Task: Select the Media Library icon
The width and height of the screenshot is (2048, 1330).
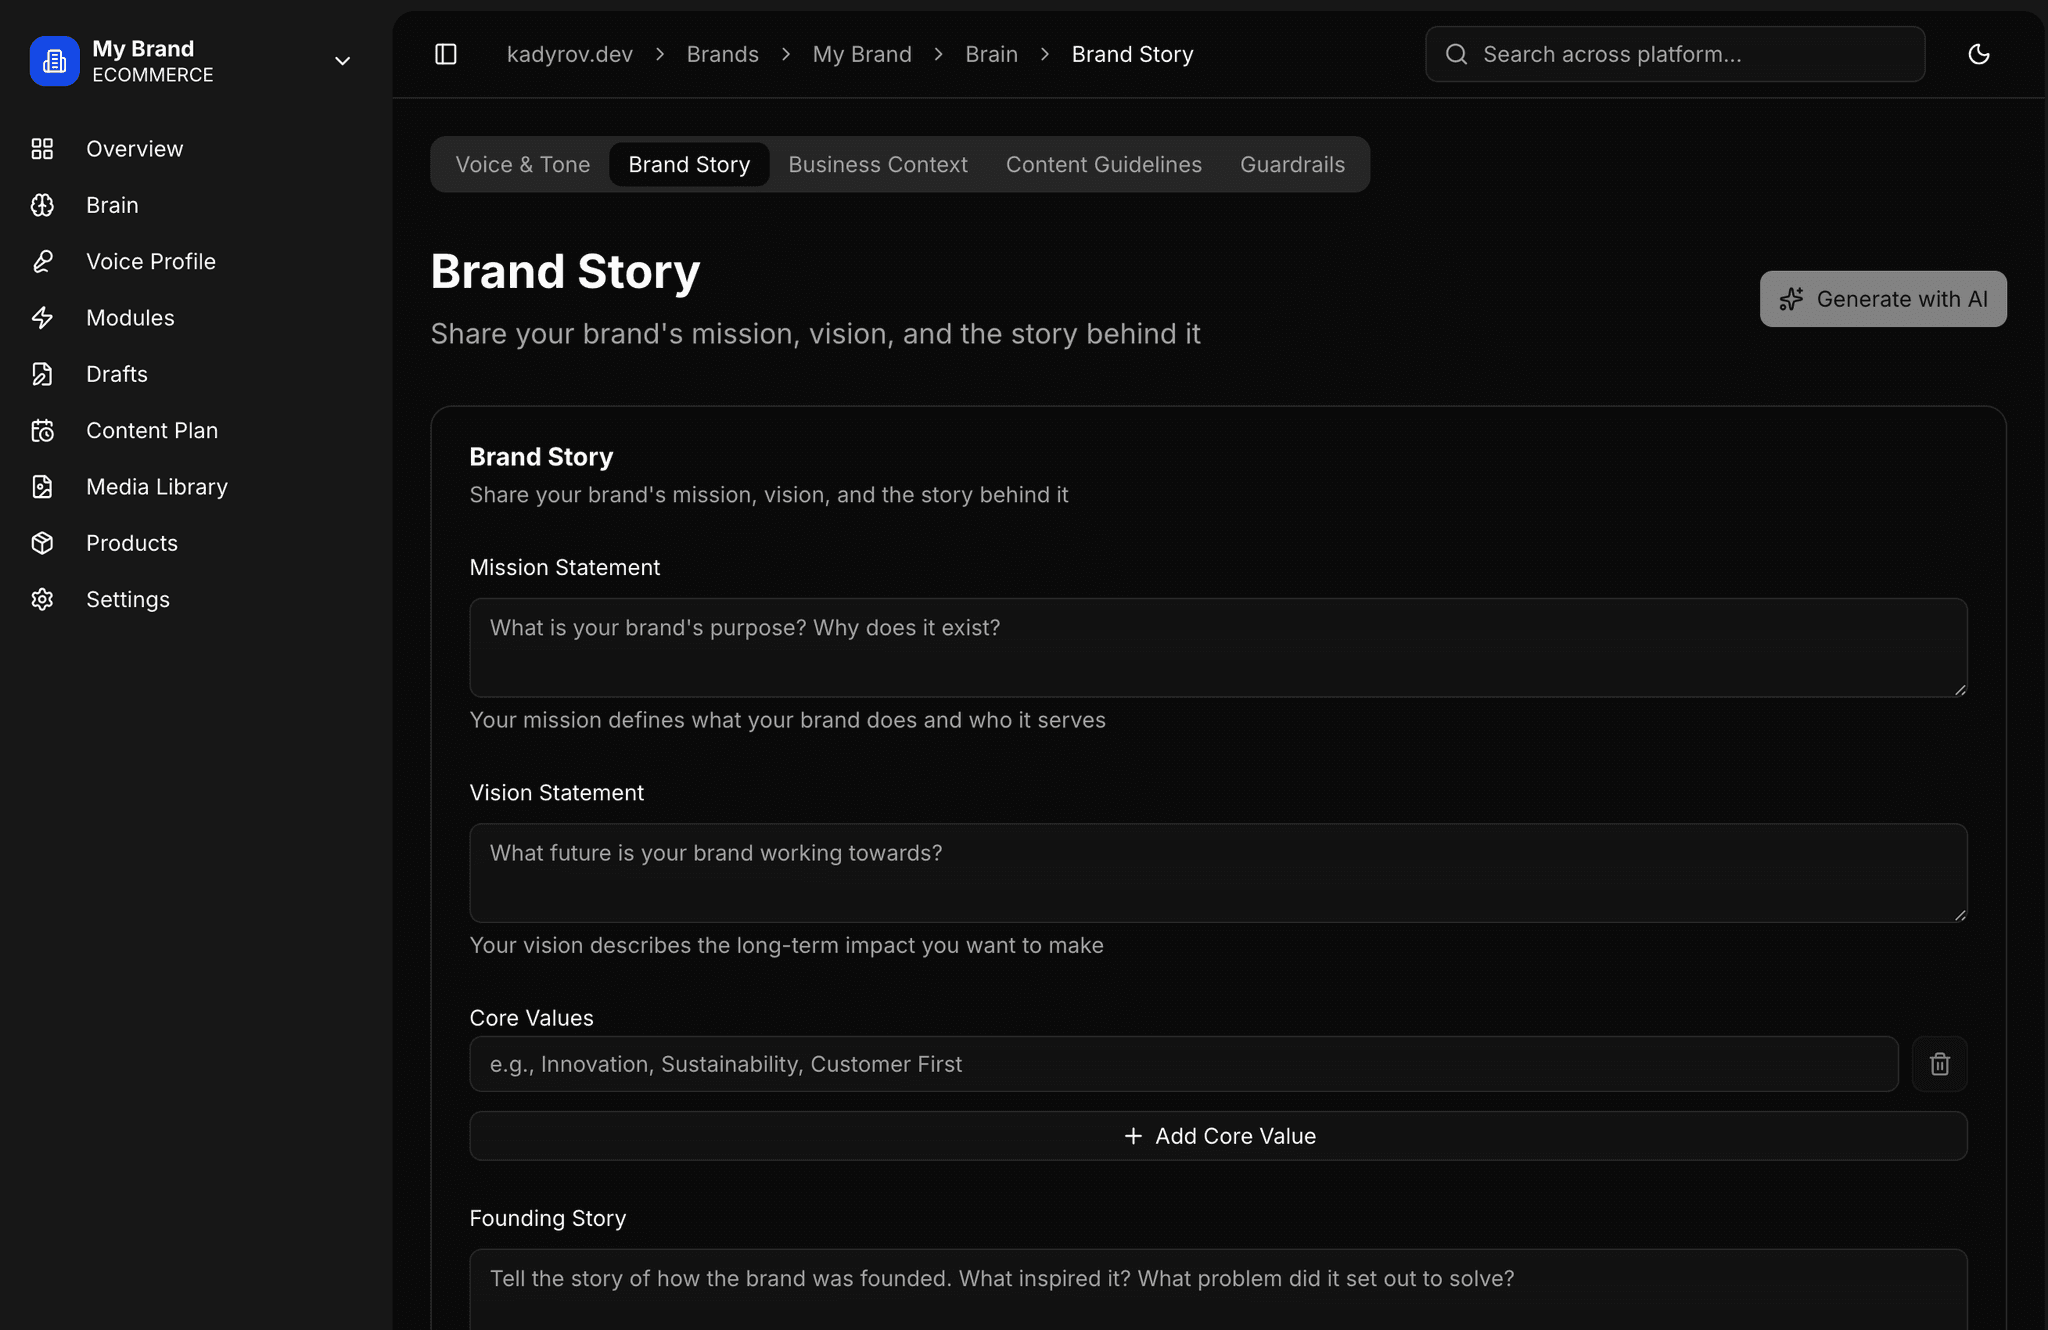Action: point(42,486)
